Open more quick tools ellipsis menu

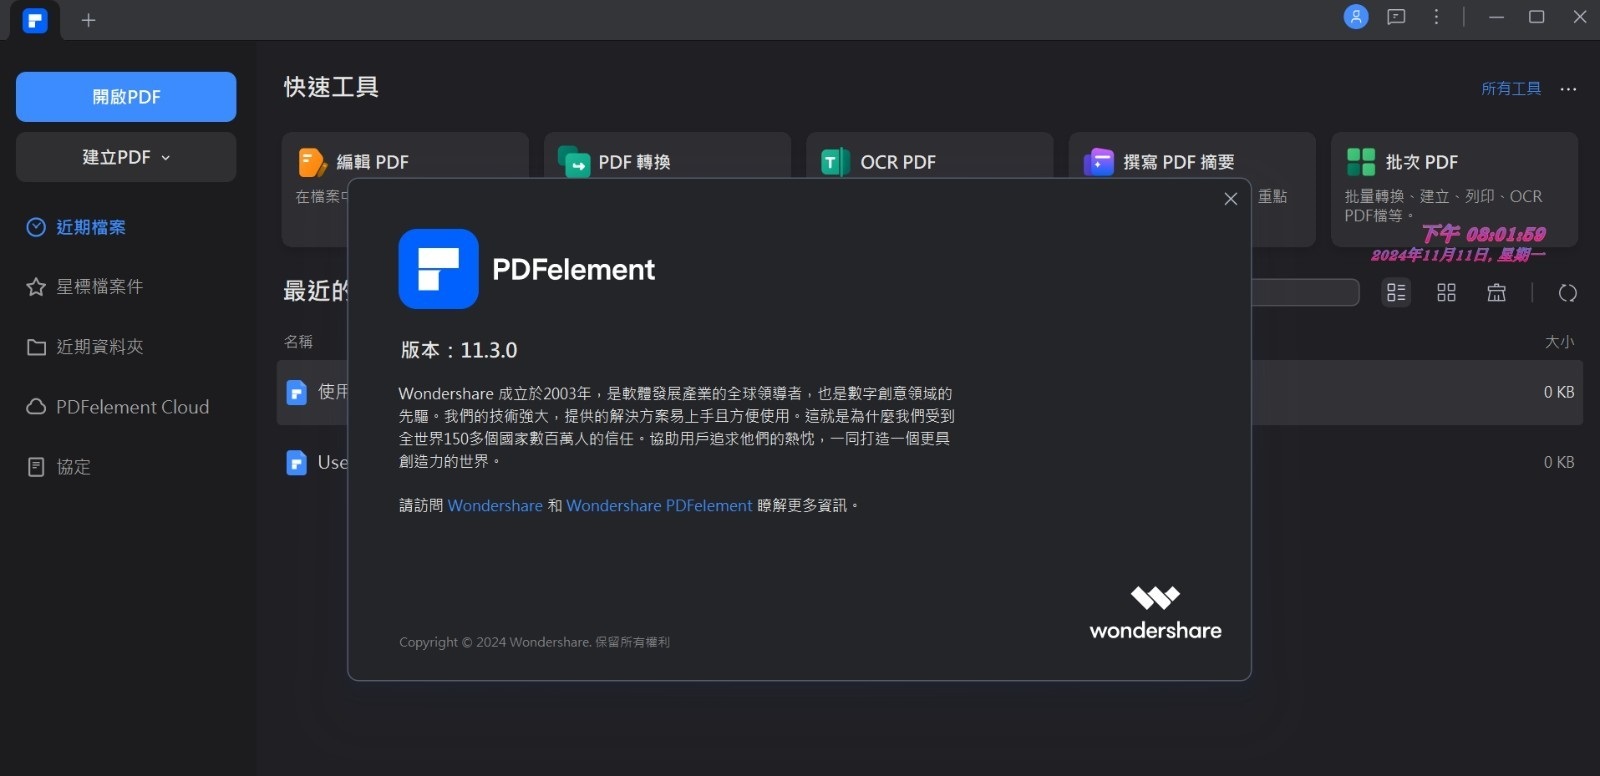pos(1568,89)
